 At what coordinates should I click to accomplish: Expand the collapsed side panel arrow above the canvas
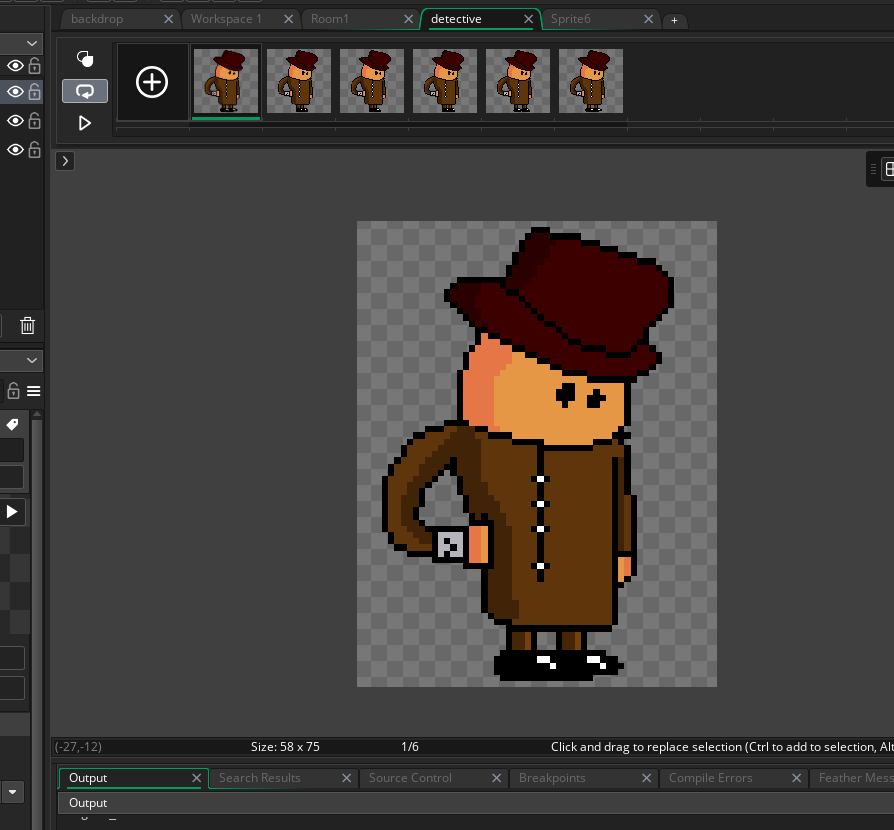coord(64,161)
